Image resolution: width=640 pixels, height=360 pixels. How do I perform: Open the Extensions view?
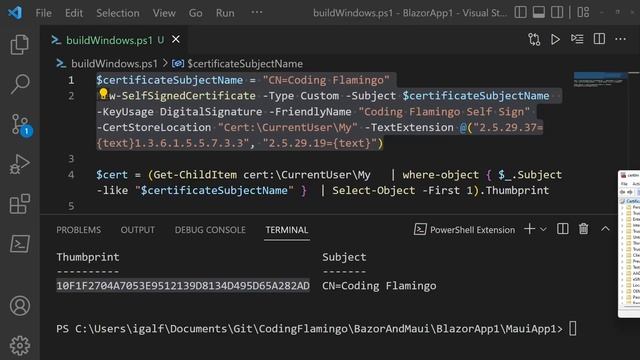(19, 204)
